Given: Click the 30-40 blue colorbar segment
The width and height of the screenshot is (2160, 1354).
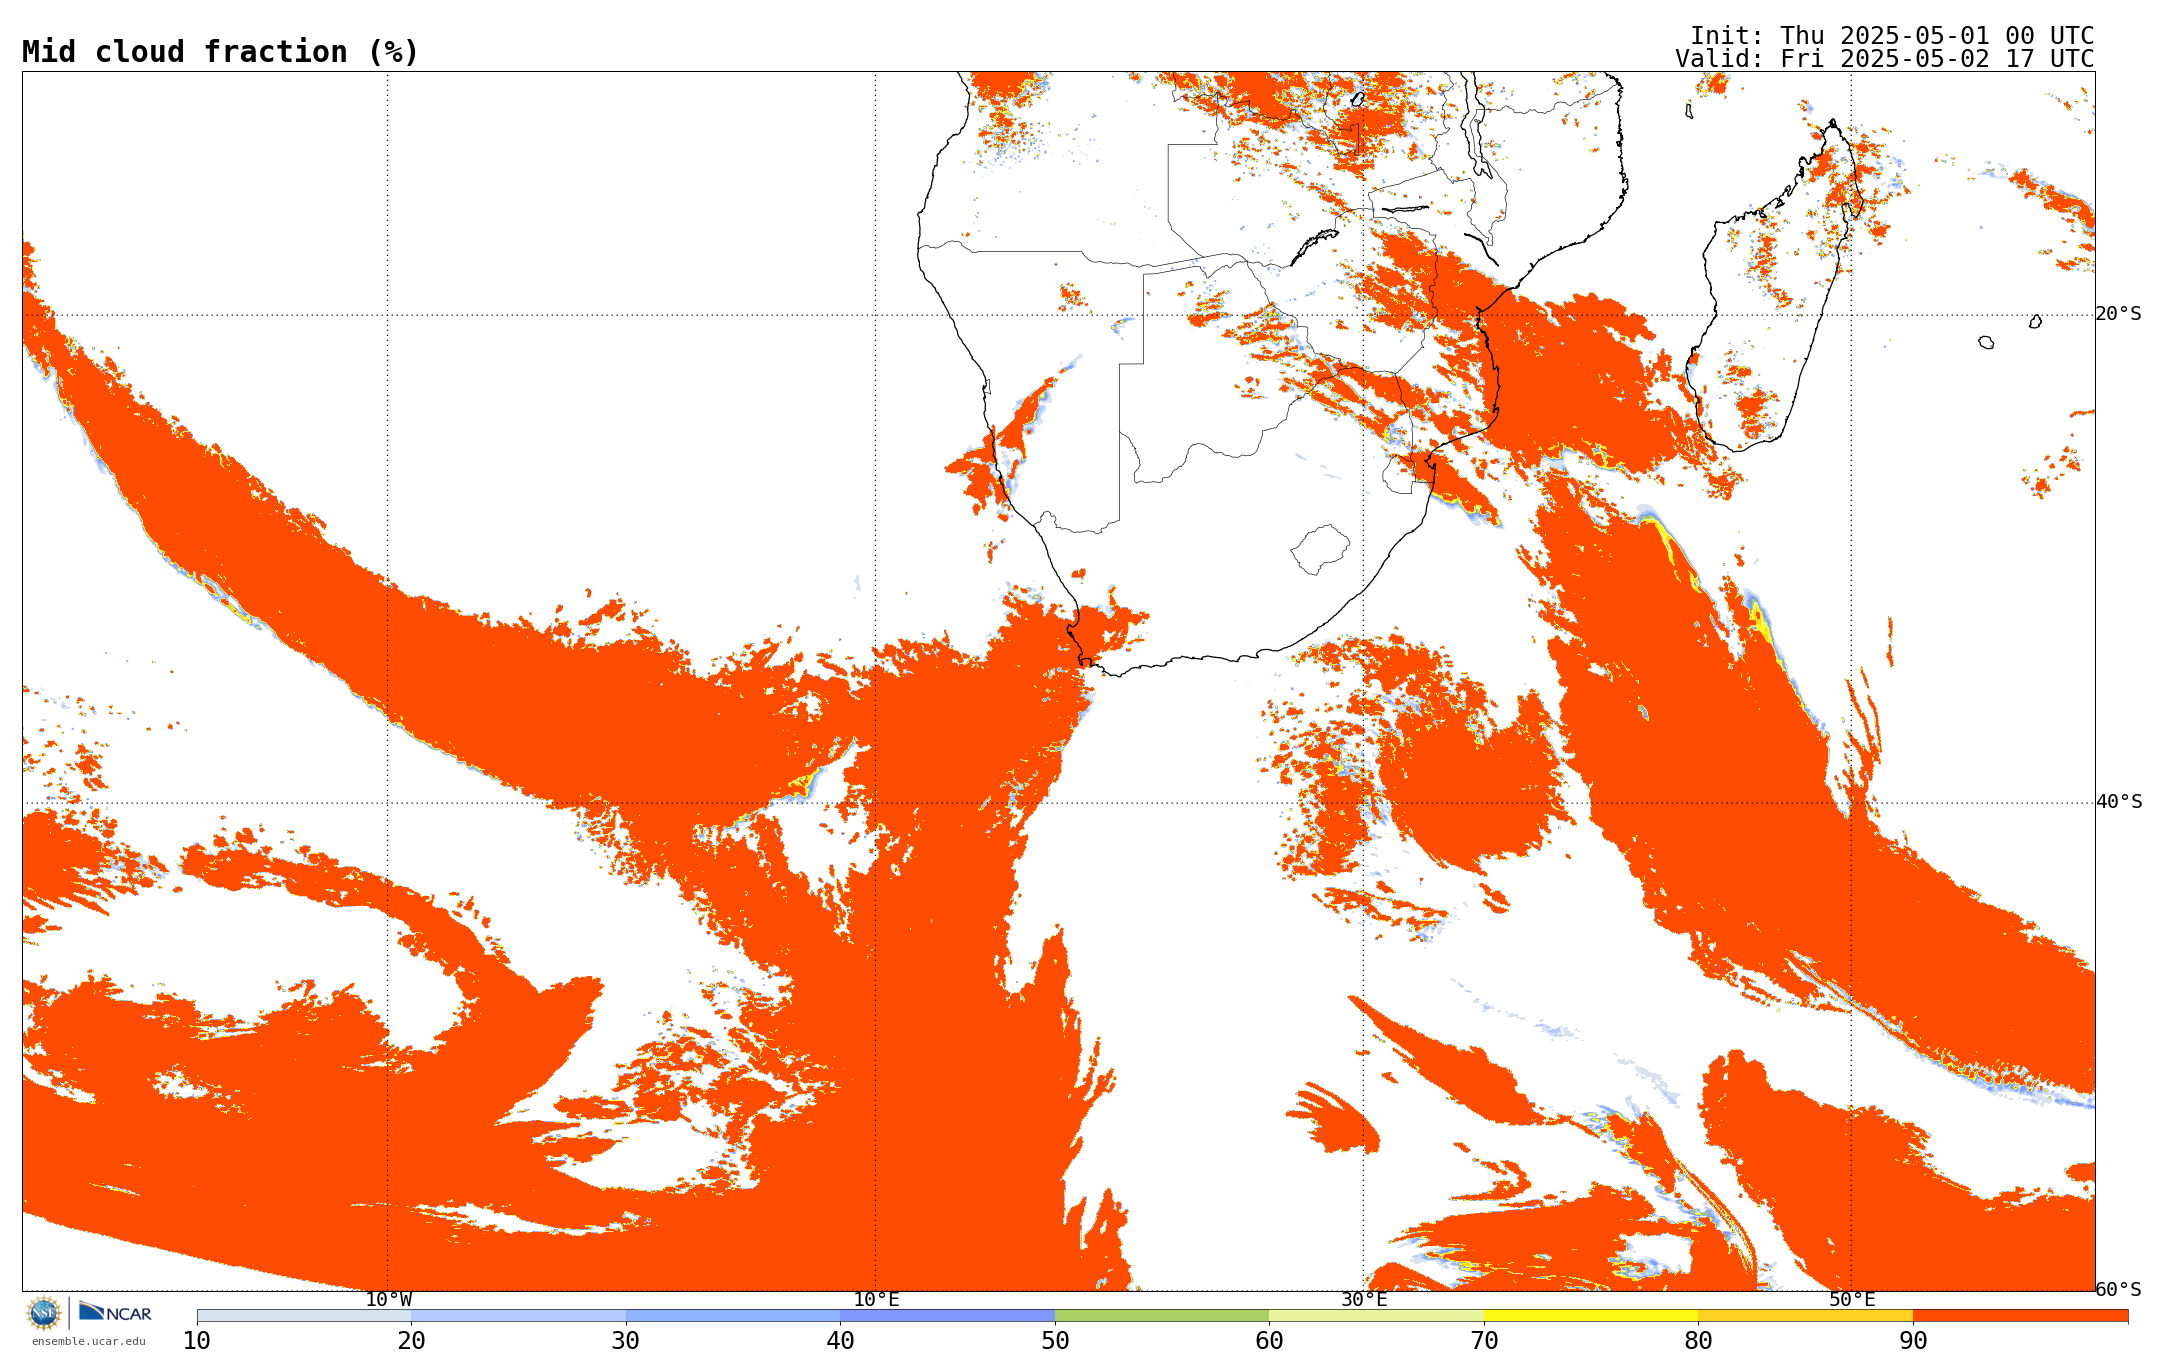Looking at the screenshot, I should click(x=733, y=1316).
